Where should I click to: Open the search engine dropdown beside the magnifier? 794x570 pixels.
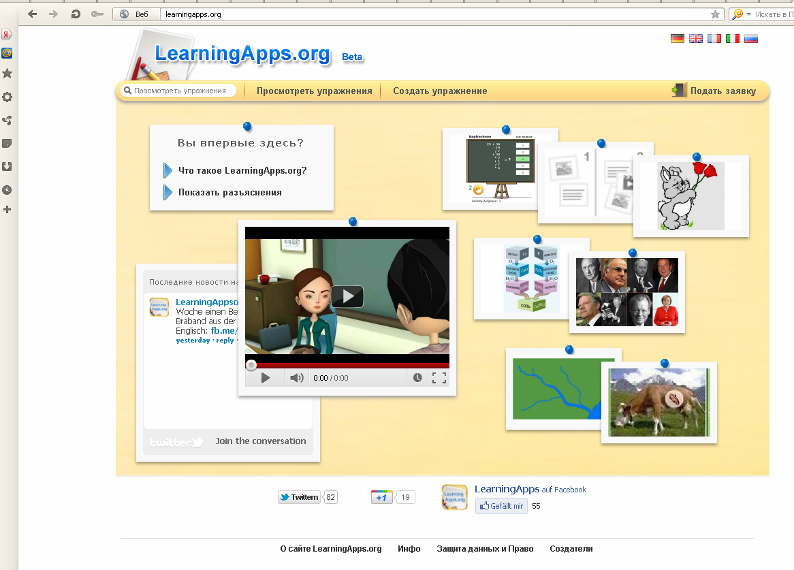(748, 14)
